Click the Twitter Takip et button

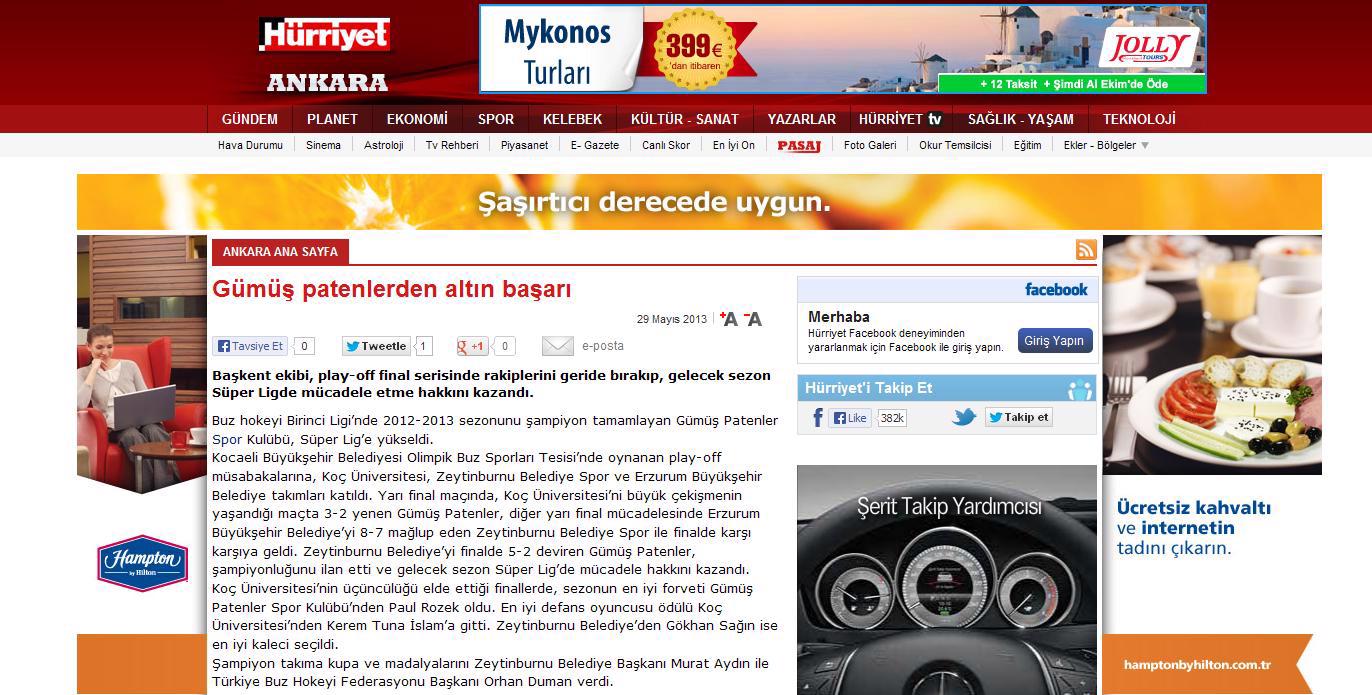pos(1019,417)
